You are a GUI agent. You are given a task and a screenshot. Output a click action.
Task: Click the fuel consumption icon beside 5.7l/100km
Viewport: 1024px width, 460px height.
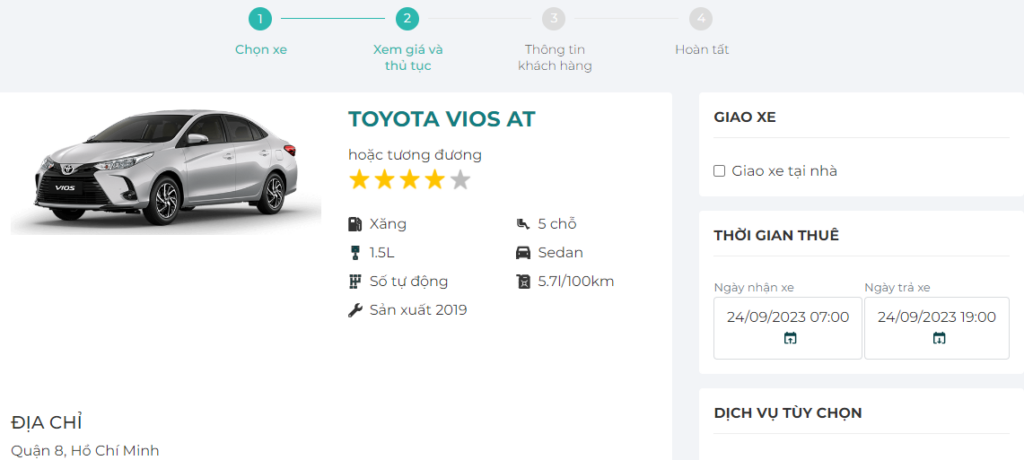pyautogui.click(x=523, y=281)
